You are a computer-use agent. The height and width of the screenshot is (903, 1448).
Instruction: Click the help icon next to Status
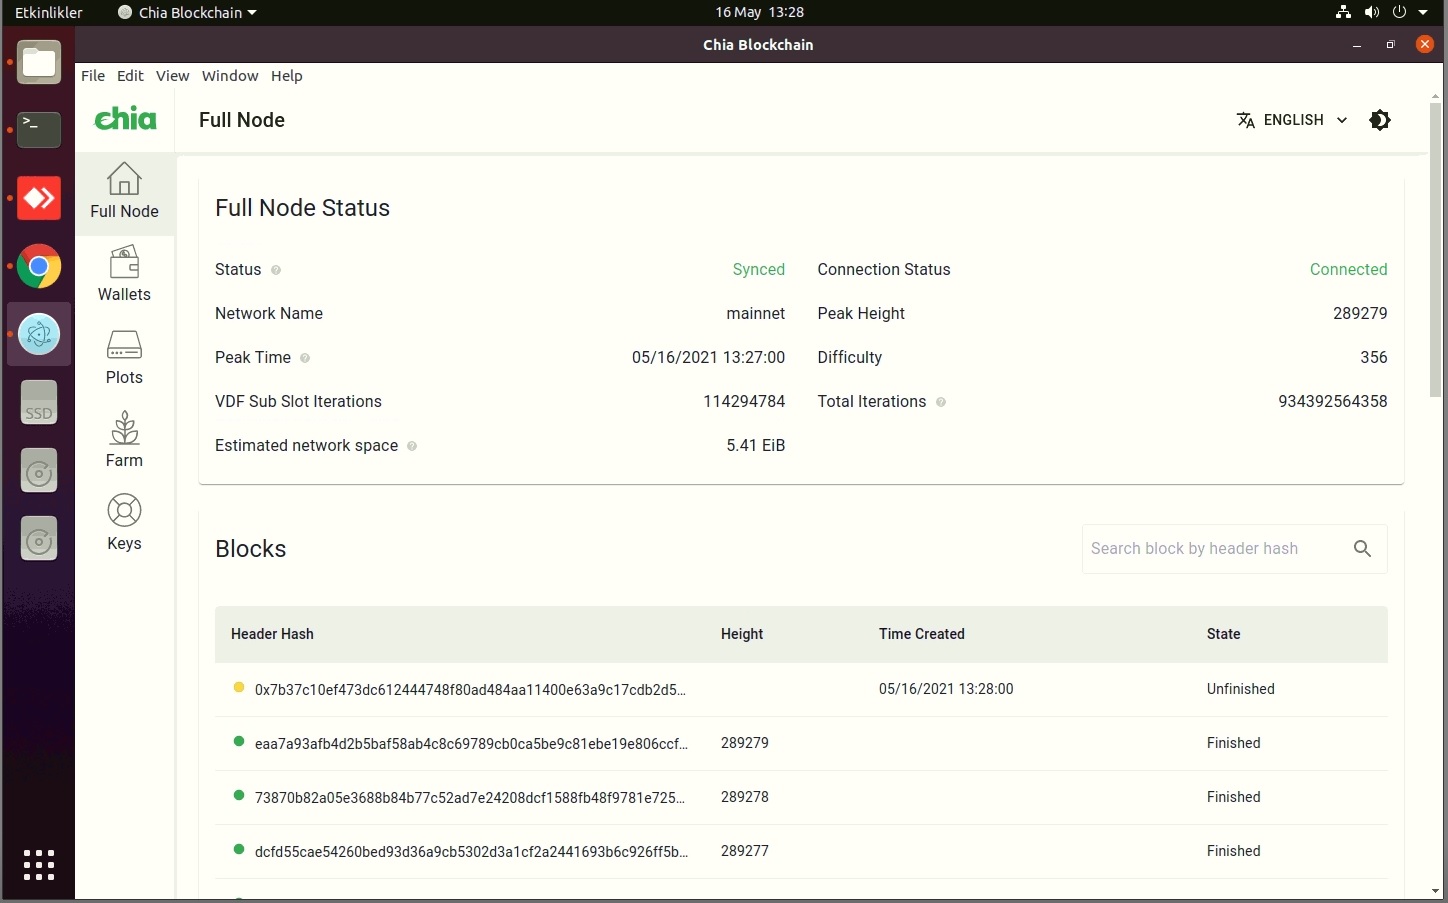pyautogui.click(x=275, y=270)
